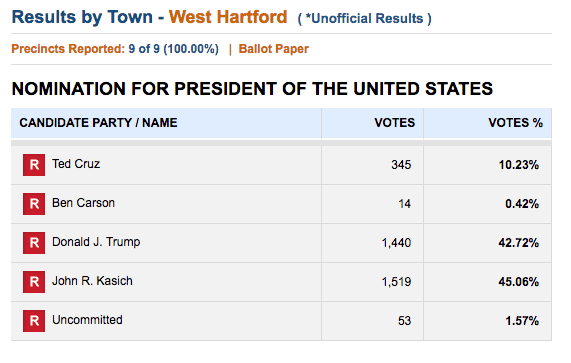
Task: Click the Nomination for President heading
Action: click(252, 89)
